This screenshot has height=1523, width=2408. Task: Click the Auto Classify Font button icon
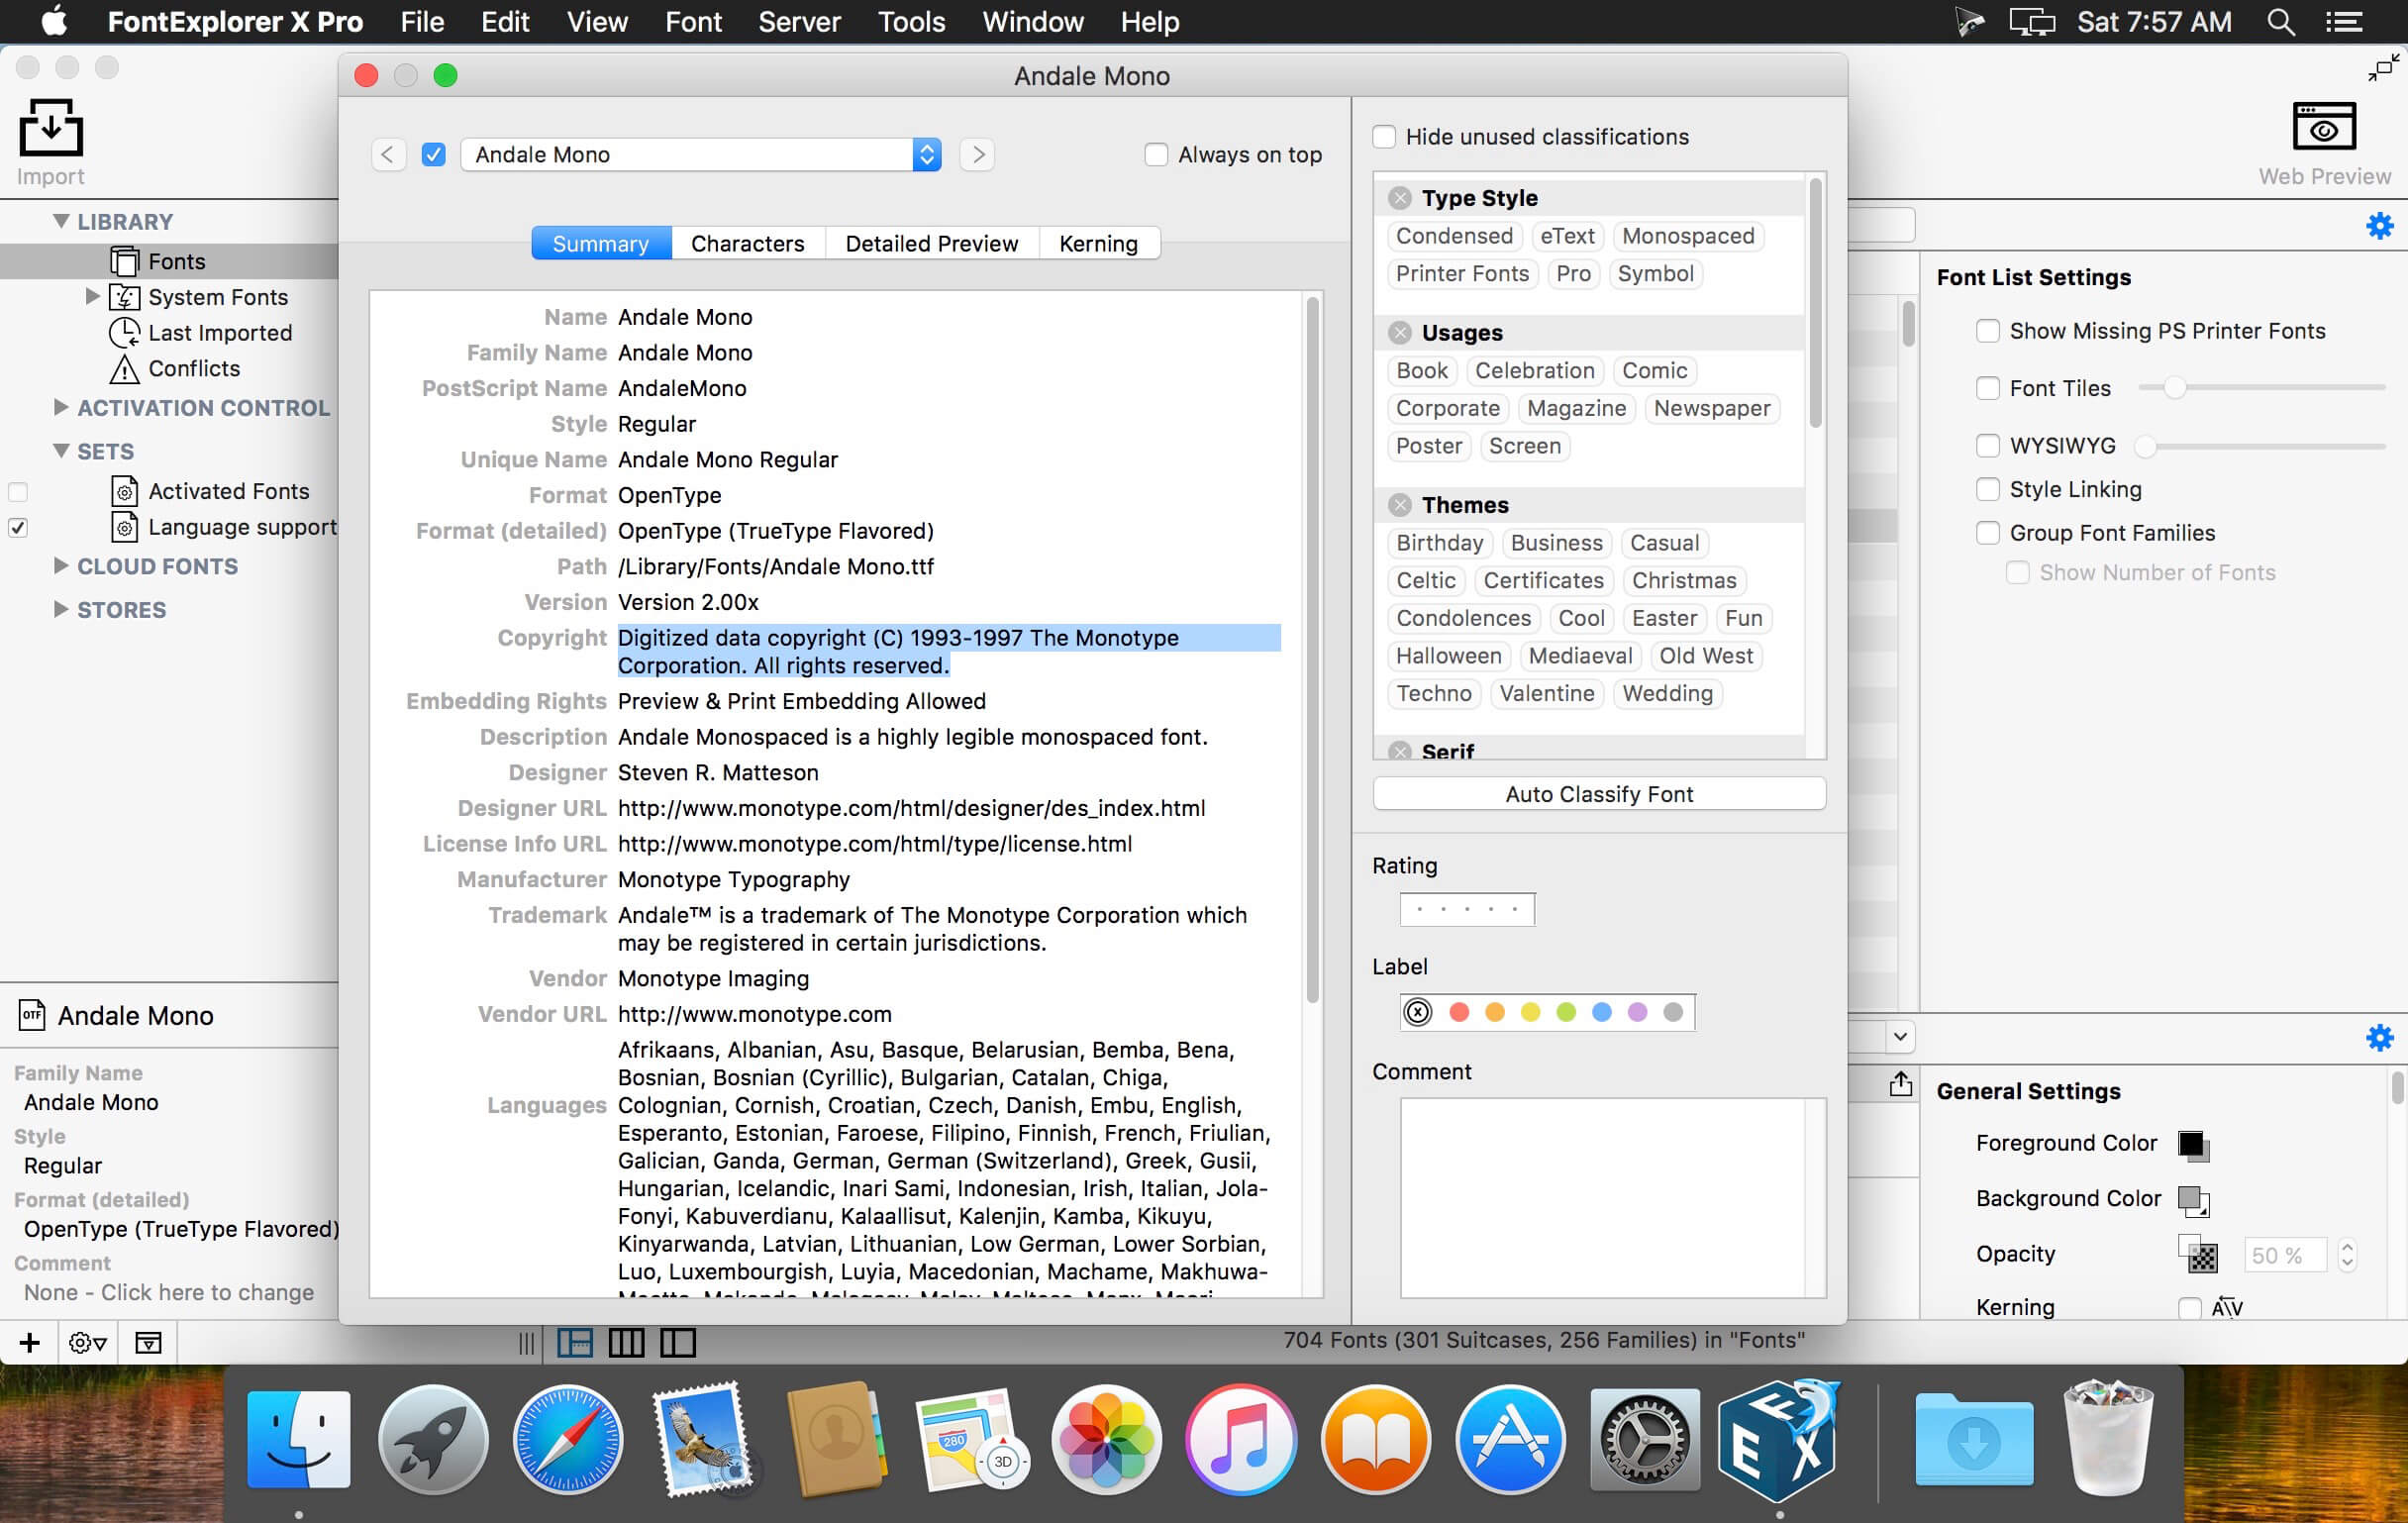(x=1598, y=793)
